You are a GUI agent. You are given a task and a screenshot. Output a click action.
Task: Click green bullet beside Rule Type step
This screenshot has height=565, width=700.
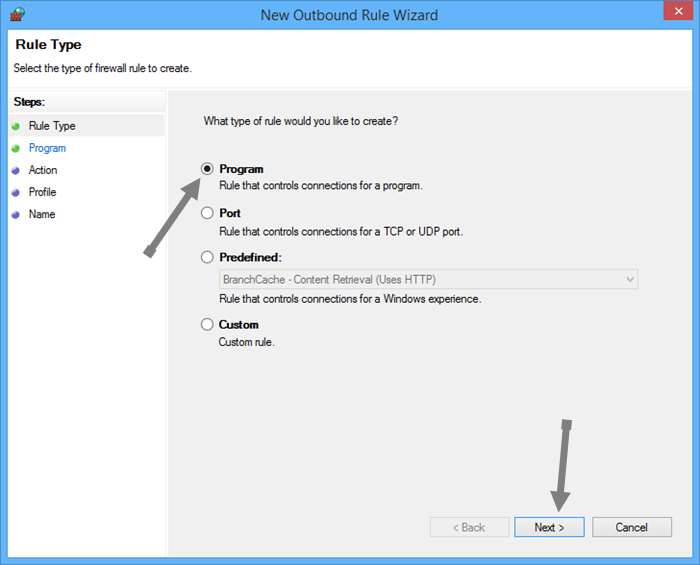point(16,126)
